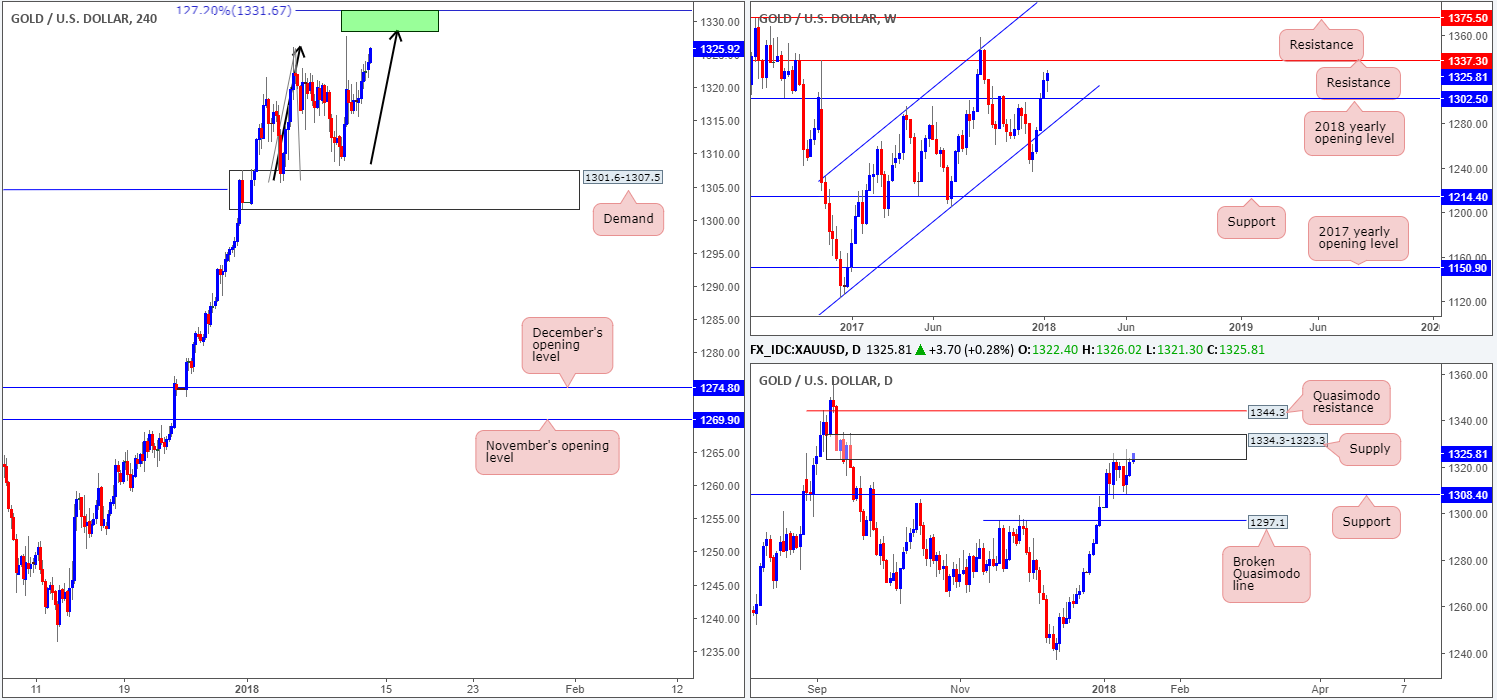Click the 1274.80 price axis tag
This screenshot has width=1497, height=700.
719,387
